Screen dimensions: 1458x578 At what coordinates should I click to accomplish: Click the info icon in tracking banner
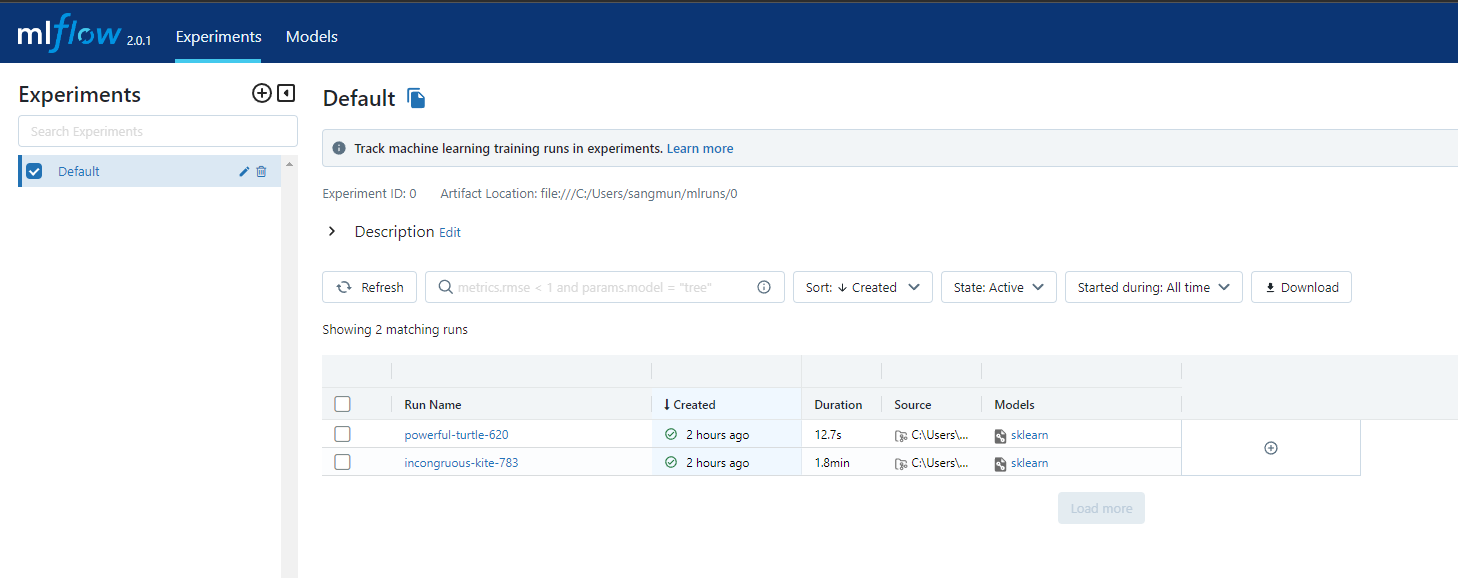click(x=339, y=148)
